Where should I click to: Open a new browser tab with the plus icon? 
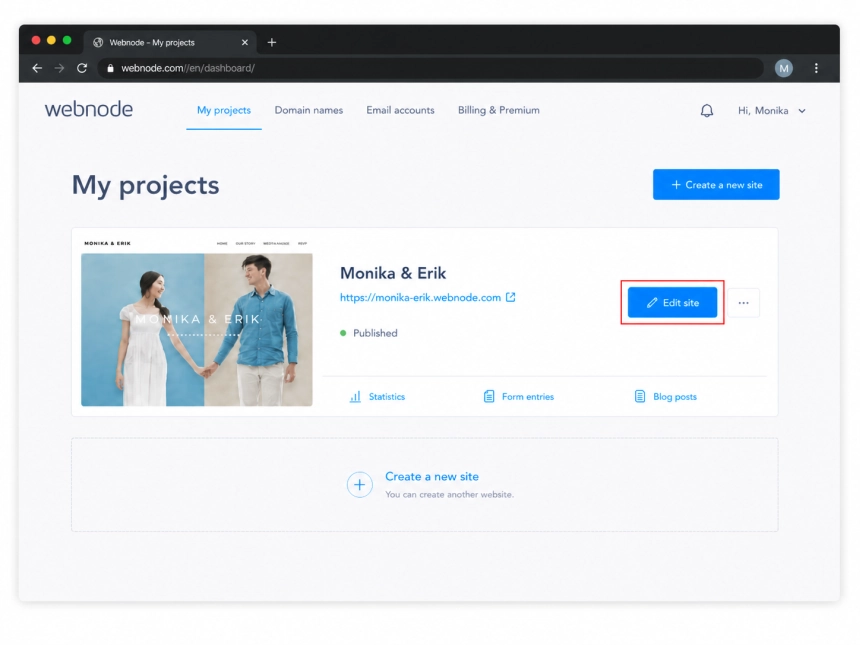tap(271, 42)
